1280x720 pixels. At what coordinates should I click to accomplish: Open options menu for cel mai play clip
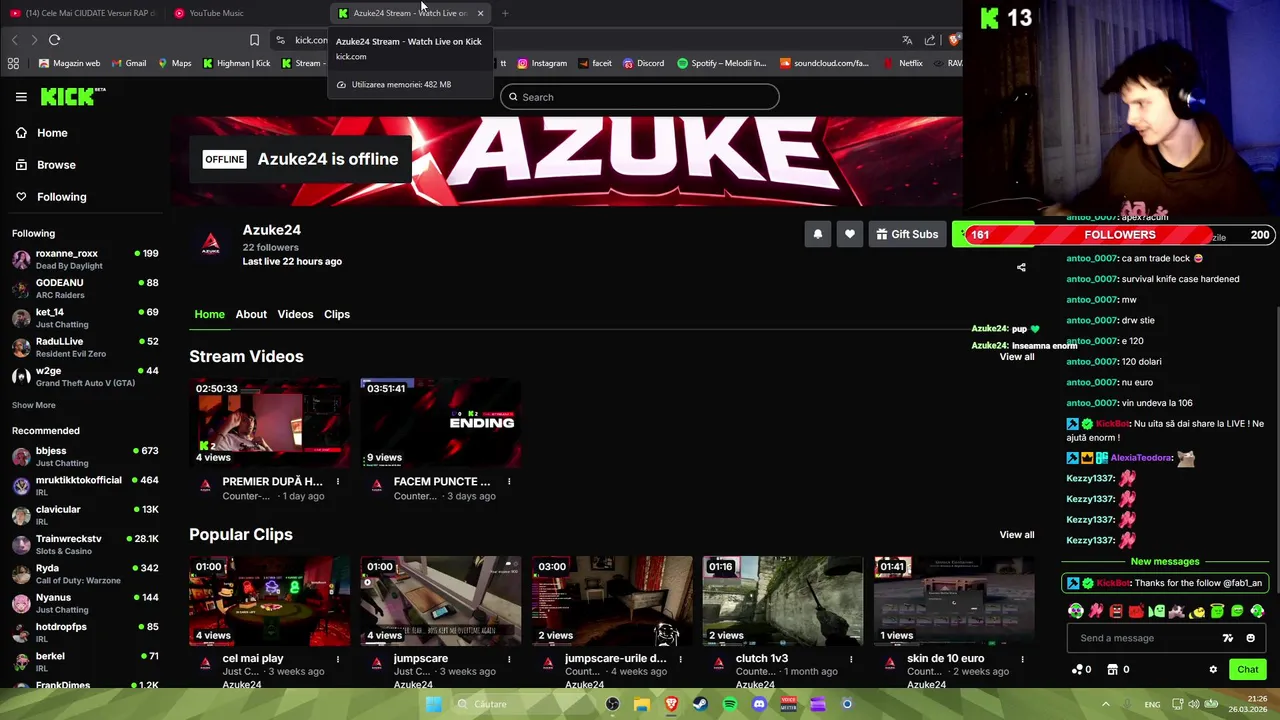tap(338, 659)
